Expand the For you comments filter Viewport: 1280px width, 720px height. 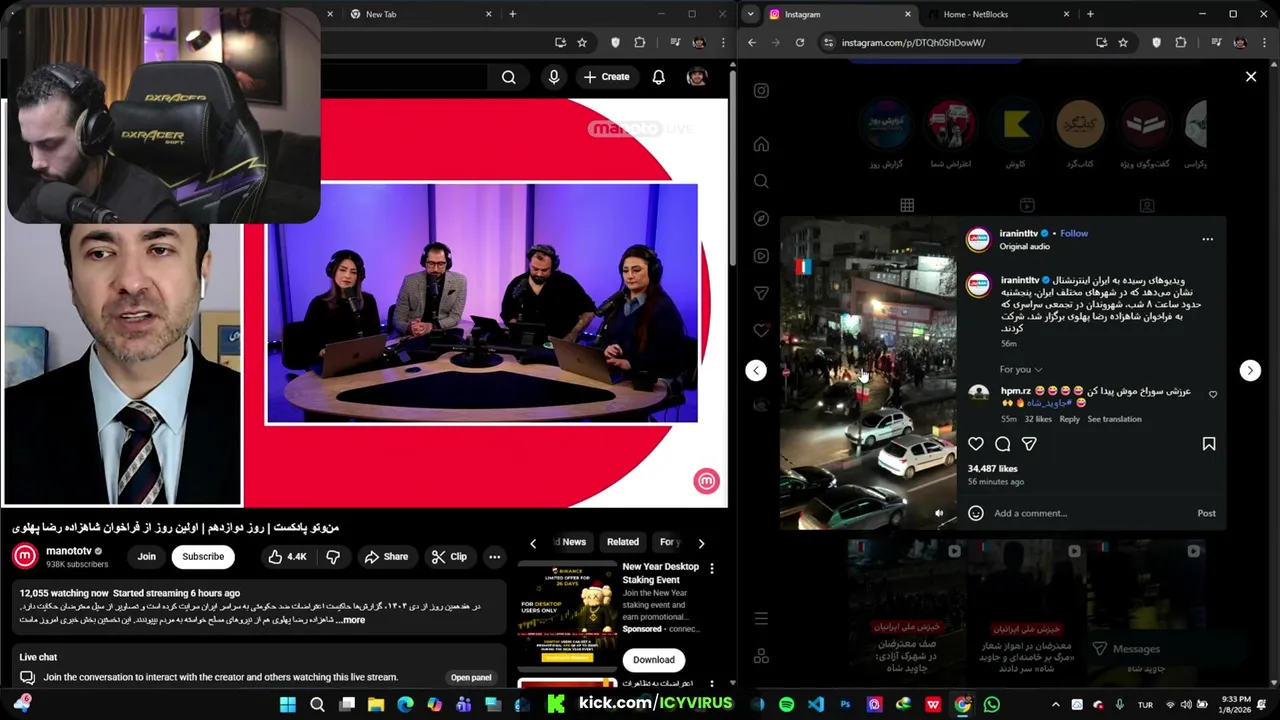(1020, 369)
